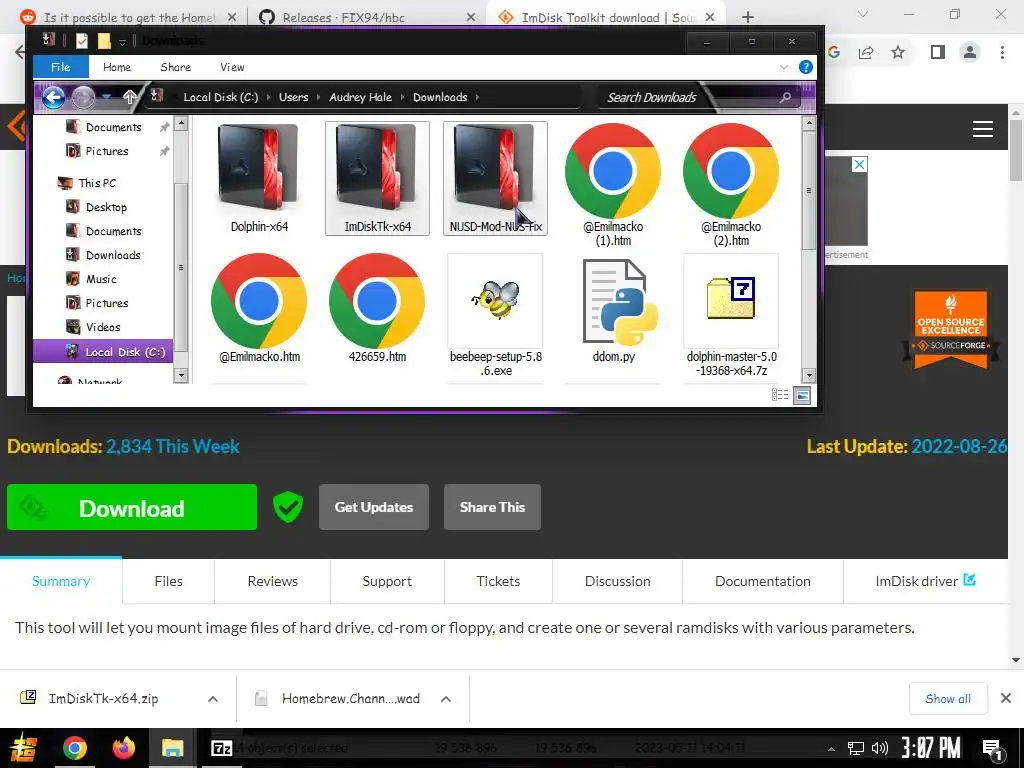Image resolution: width=1024 pixels, height=768 pixels.
Task: Select Downloads under This PC
Action: pyautogui.click(x=113, y=255)
